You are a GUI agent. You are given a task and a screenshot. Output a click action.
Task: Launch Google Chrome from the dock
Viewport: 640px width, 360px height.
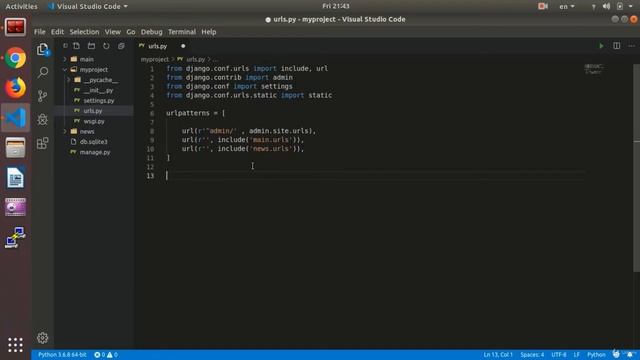point(16,58)
